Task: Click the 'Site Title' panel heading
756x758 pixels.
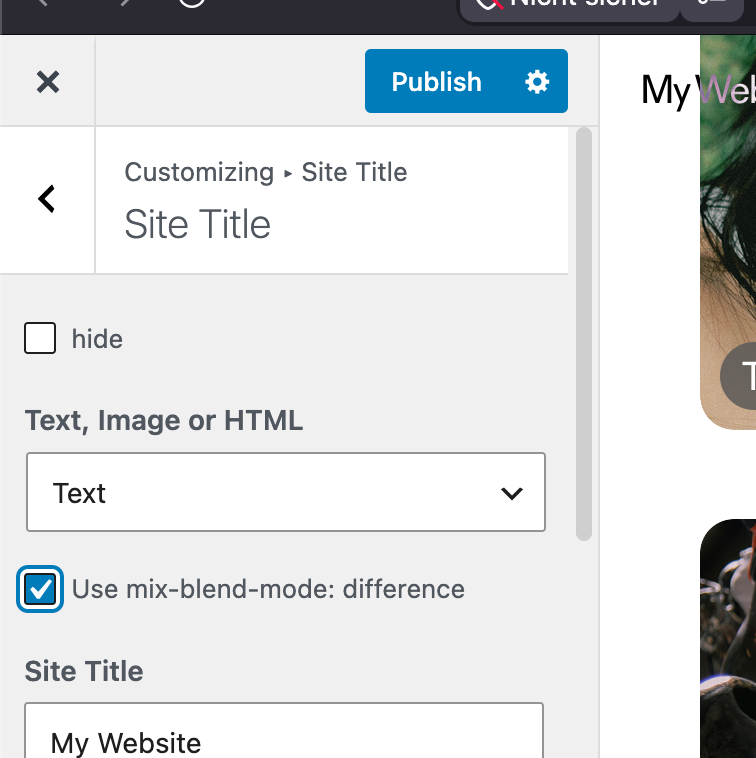Action: [x=197, y=224]
